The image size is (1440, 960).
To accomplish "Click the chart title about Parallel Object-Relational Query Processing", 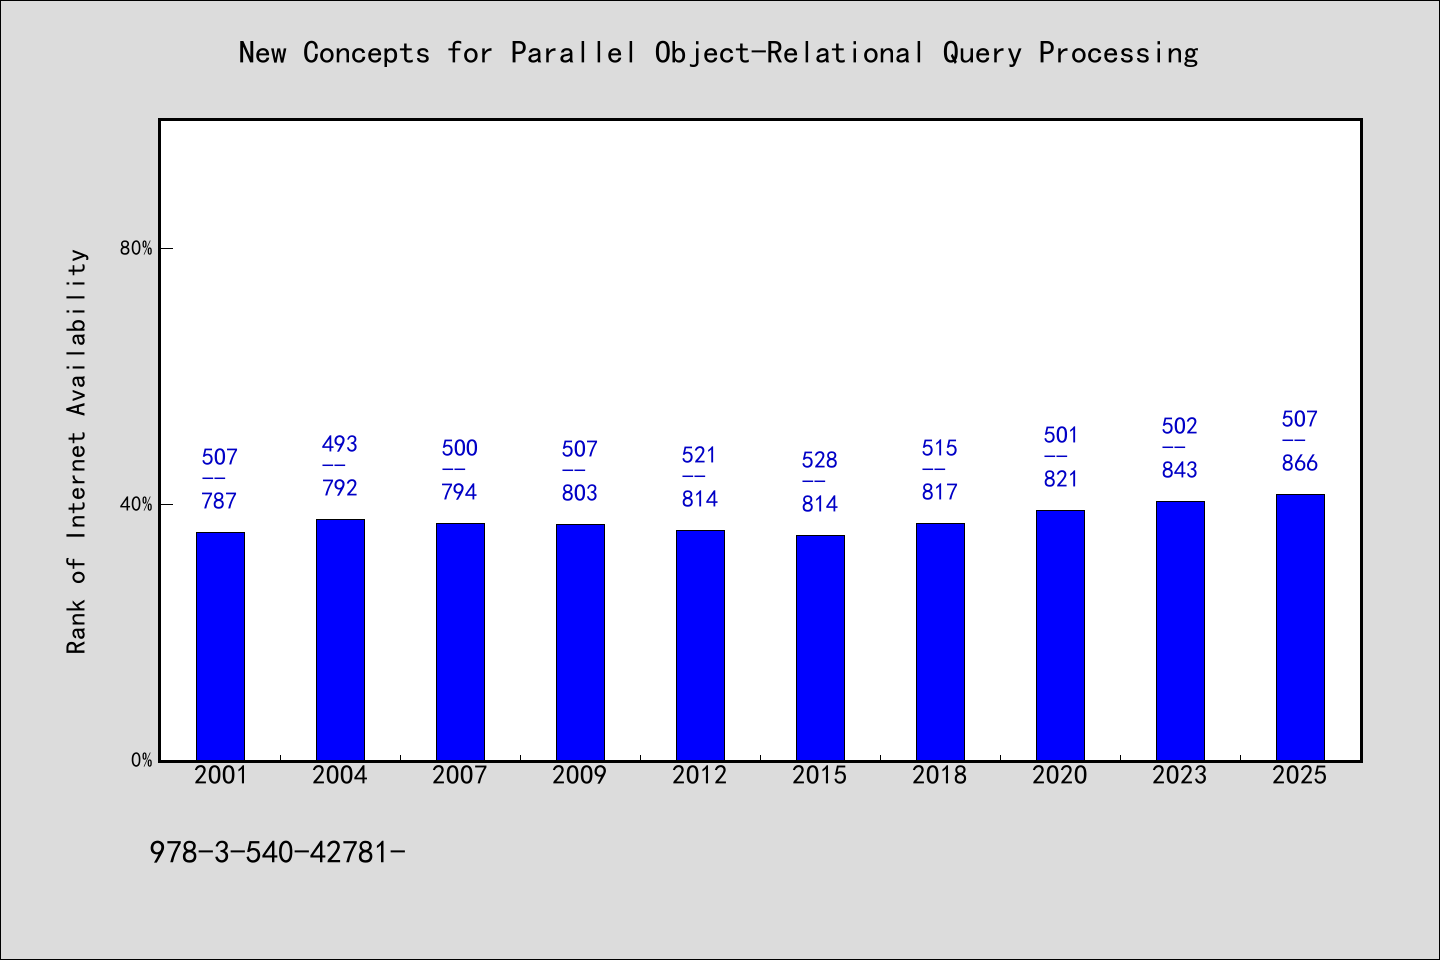I will [x=718, y=53].
